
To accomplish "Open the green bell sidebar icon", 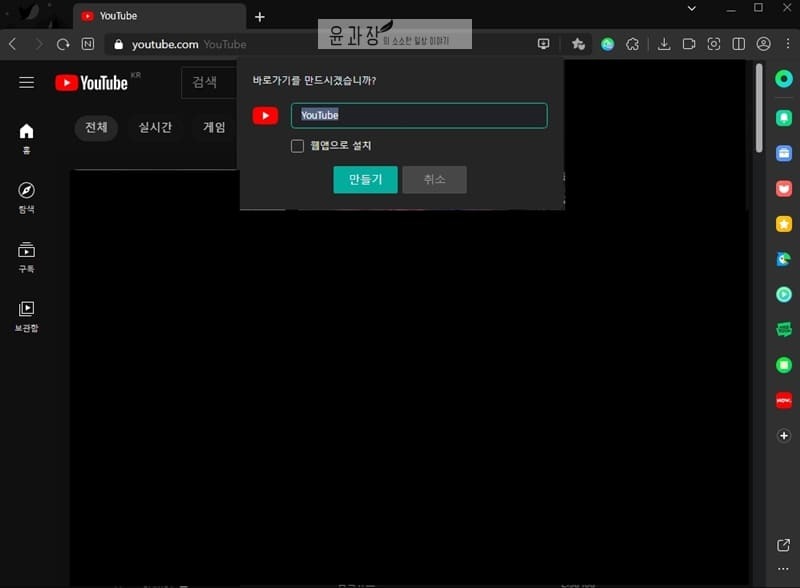I will click(x=784, y=118).
